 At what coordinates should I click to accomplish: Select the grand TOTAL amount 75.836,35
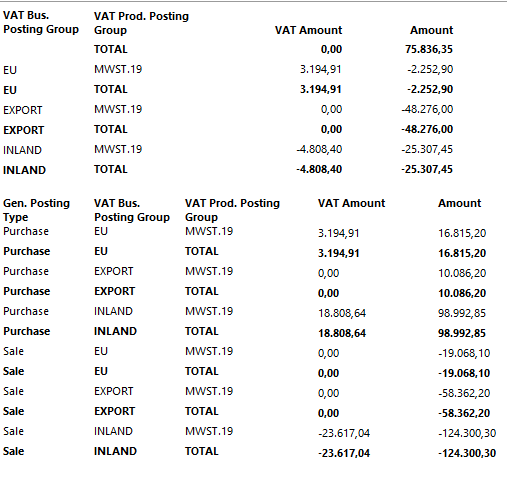pyautogui.click(x=429, y=49)
